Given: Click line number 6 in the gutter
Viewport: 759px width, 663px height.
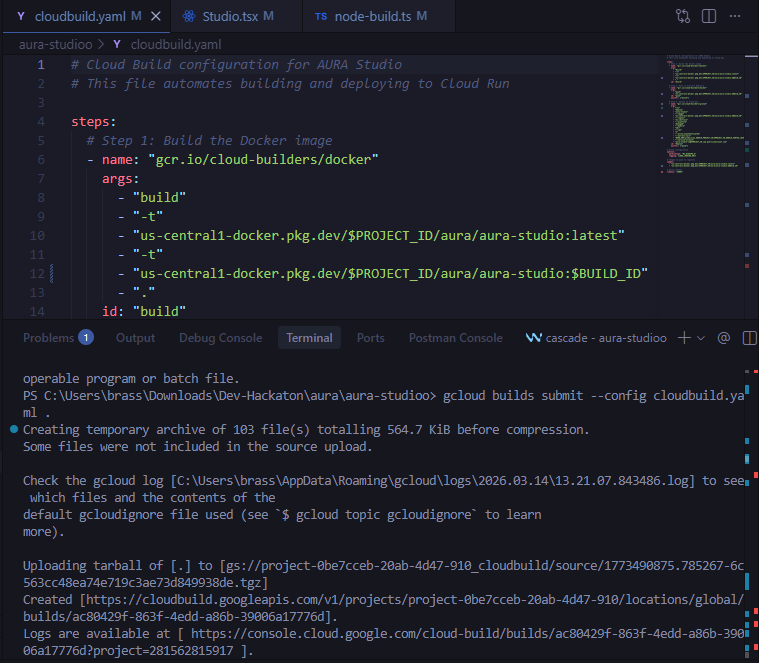Looking at the screenshot, I should click(x=41, y=160).
